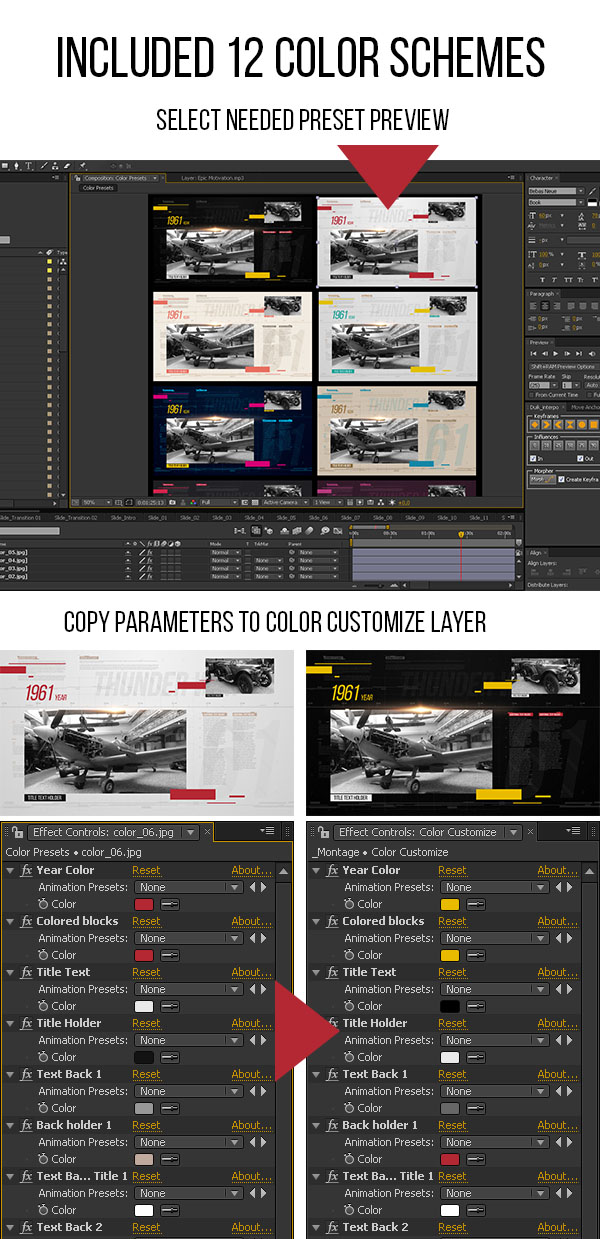This screenshot has height=1239, width=600.
Task: Click the Color stopwatch under Colored blocks in color_06.jpg panel
Action: click(42, 955)
